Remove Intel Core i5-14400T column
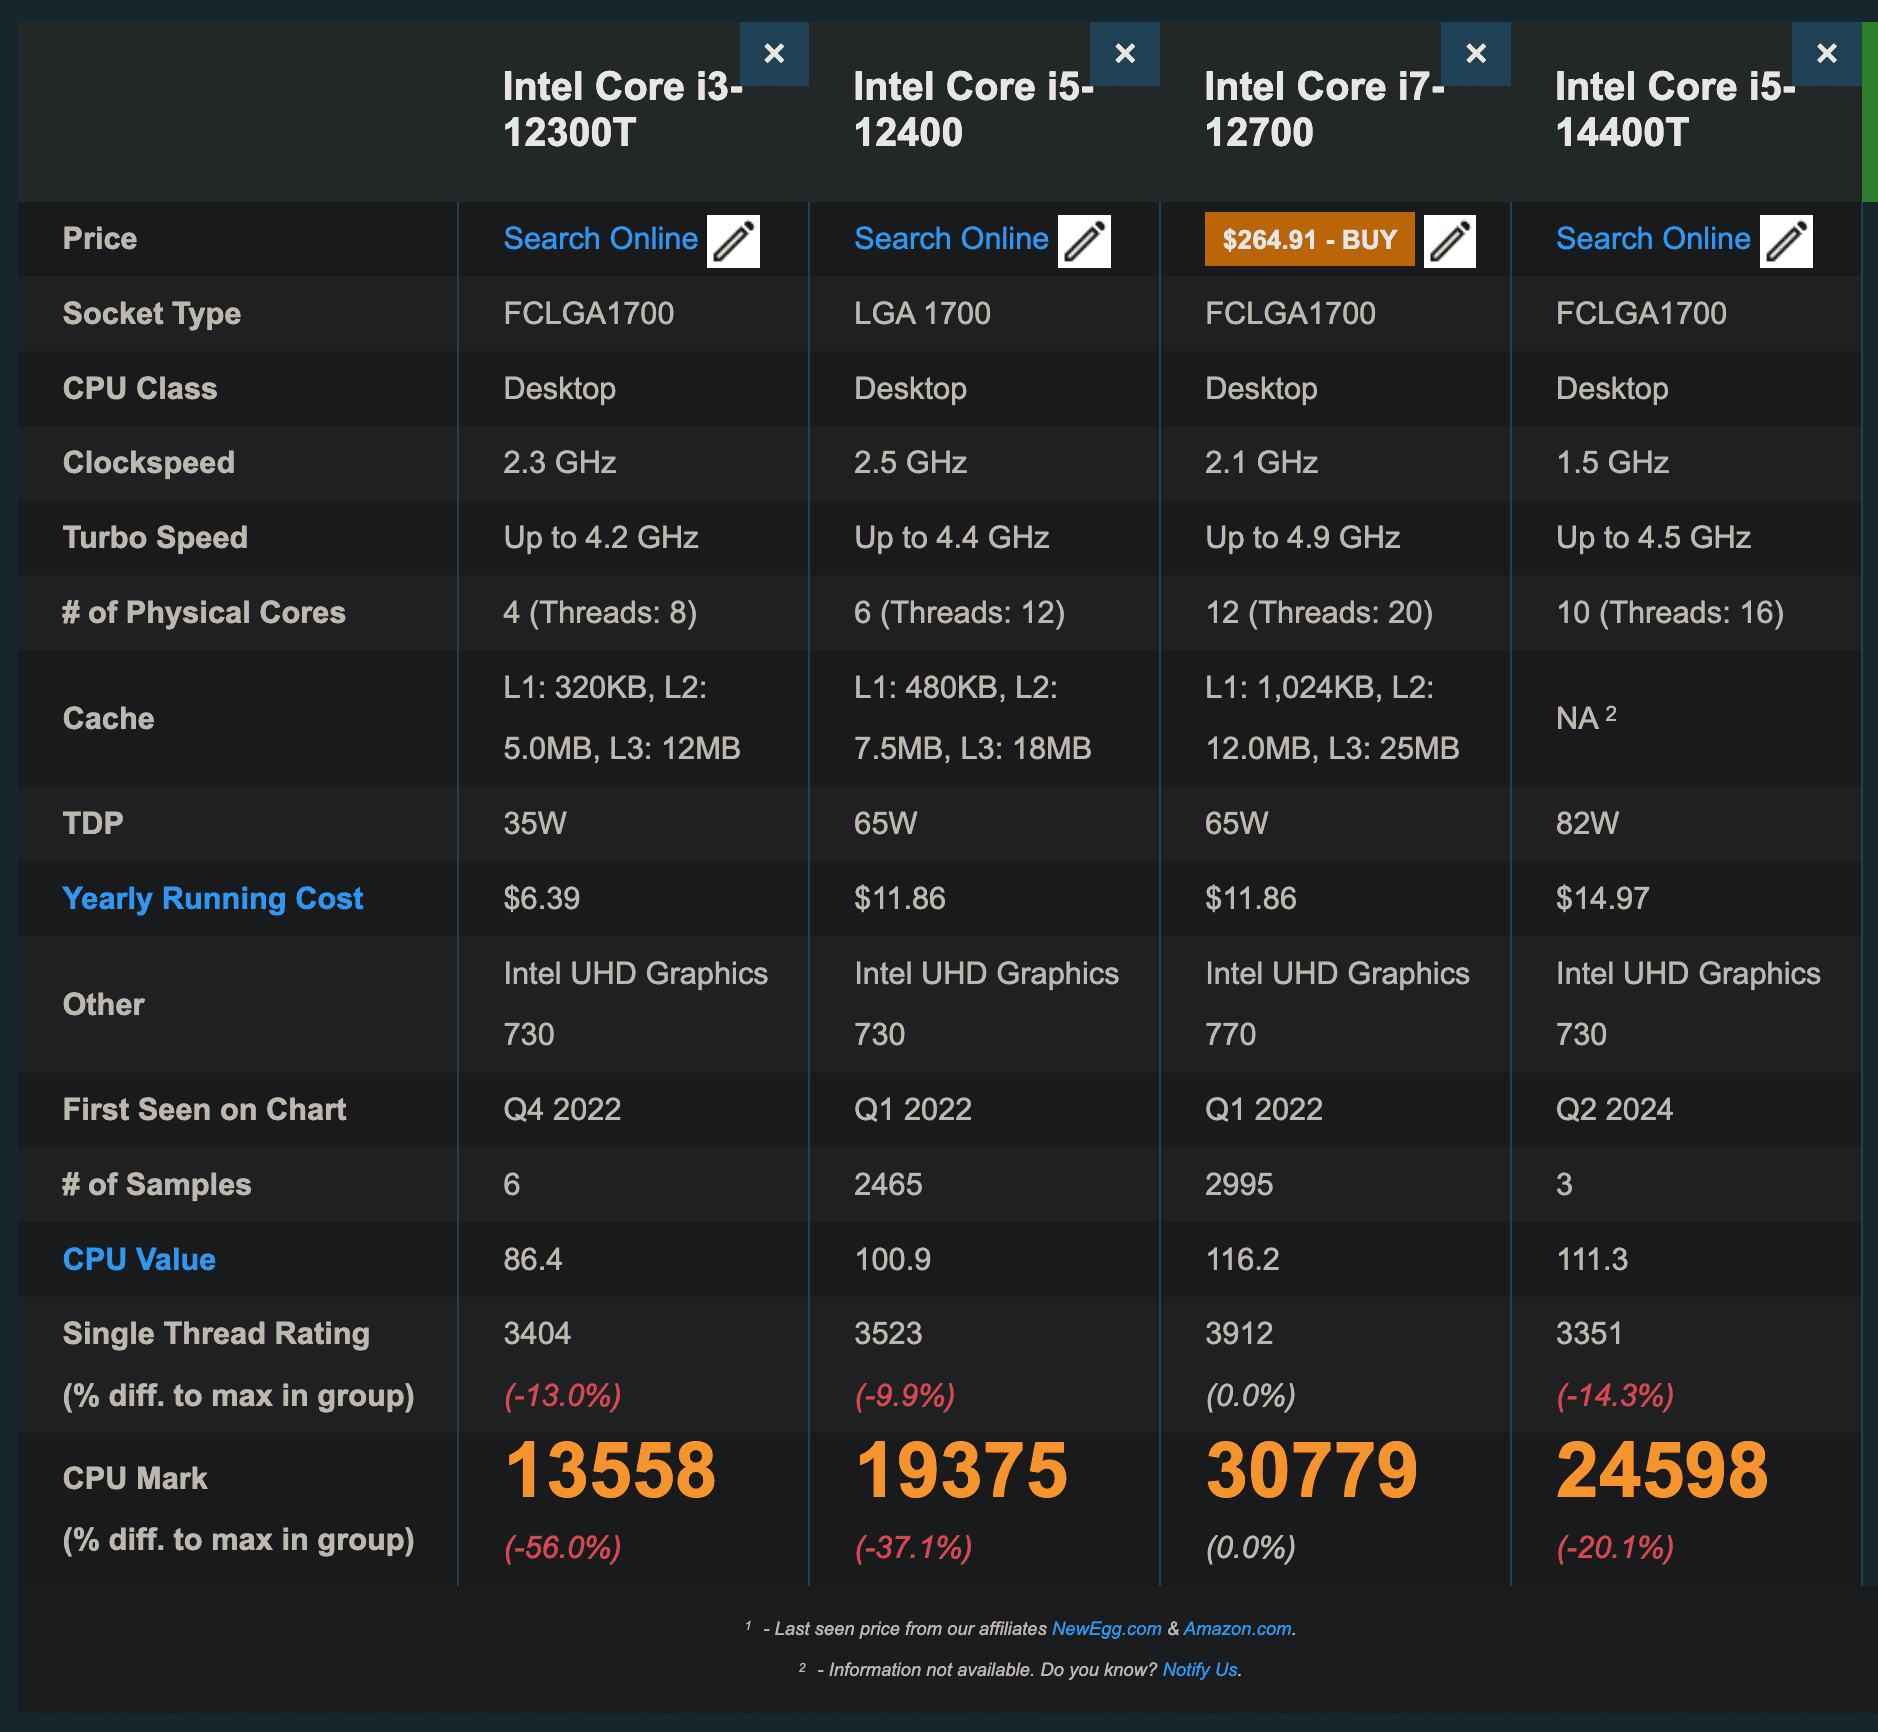The width and height of the screenshot is (1878, 1732). pyautogui.click(x=1827, y=54)
